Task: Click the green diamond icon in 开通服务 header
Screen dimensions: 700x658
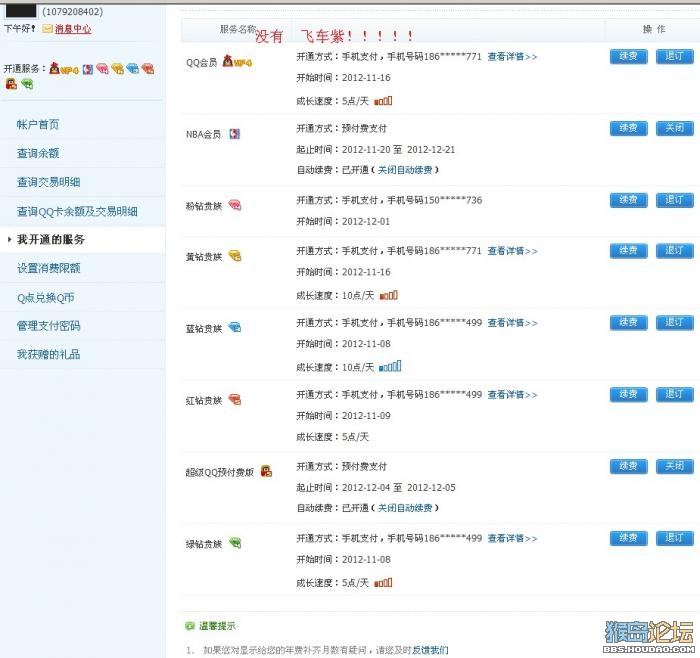Action: click(27, 84)
